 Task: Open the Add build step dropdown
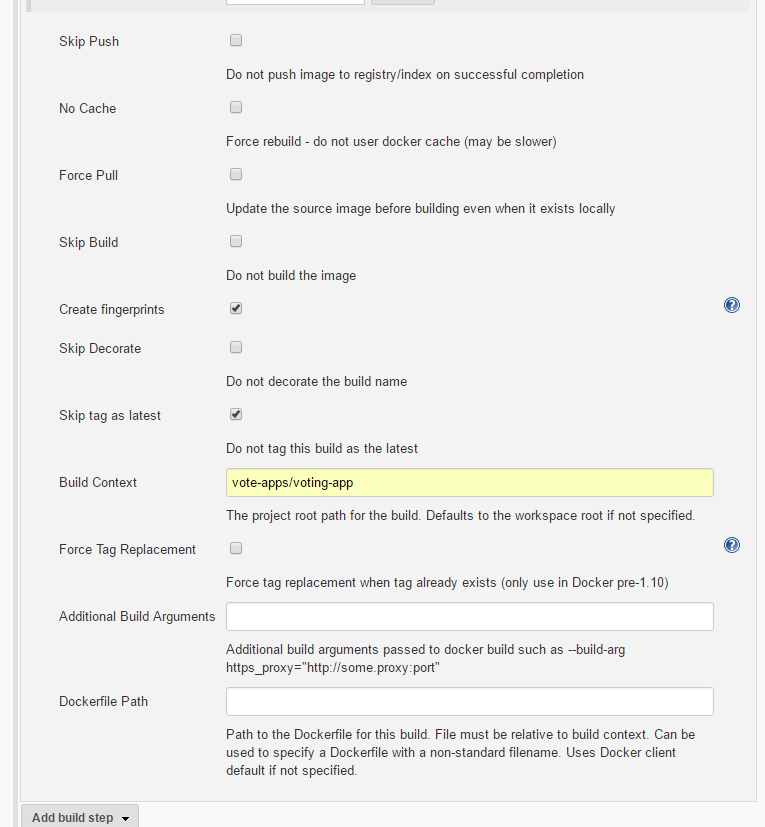80,816
